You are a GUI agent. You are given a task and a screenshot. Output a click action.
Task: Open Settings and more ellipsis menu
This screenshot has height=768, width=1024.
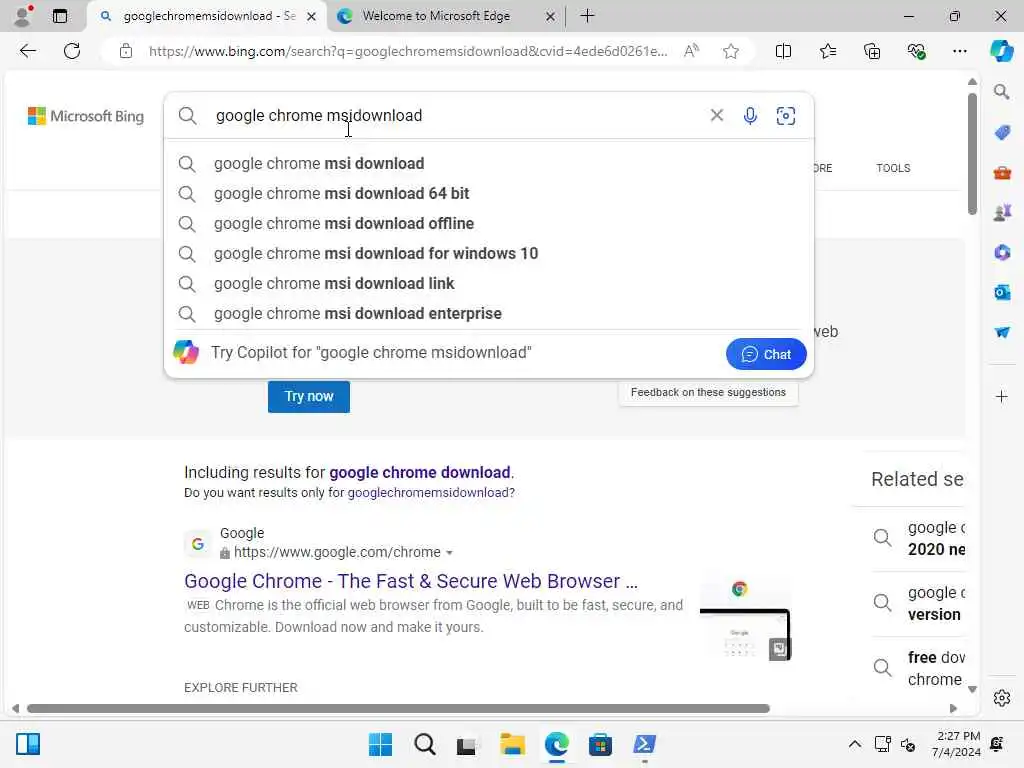959,51
